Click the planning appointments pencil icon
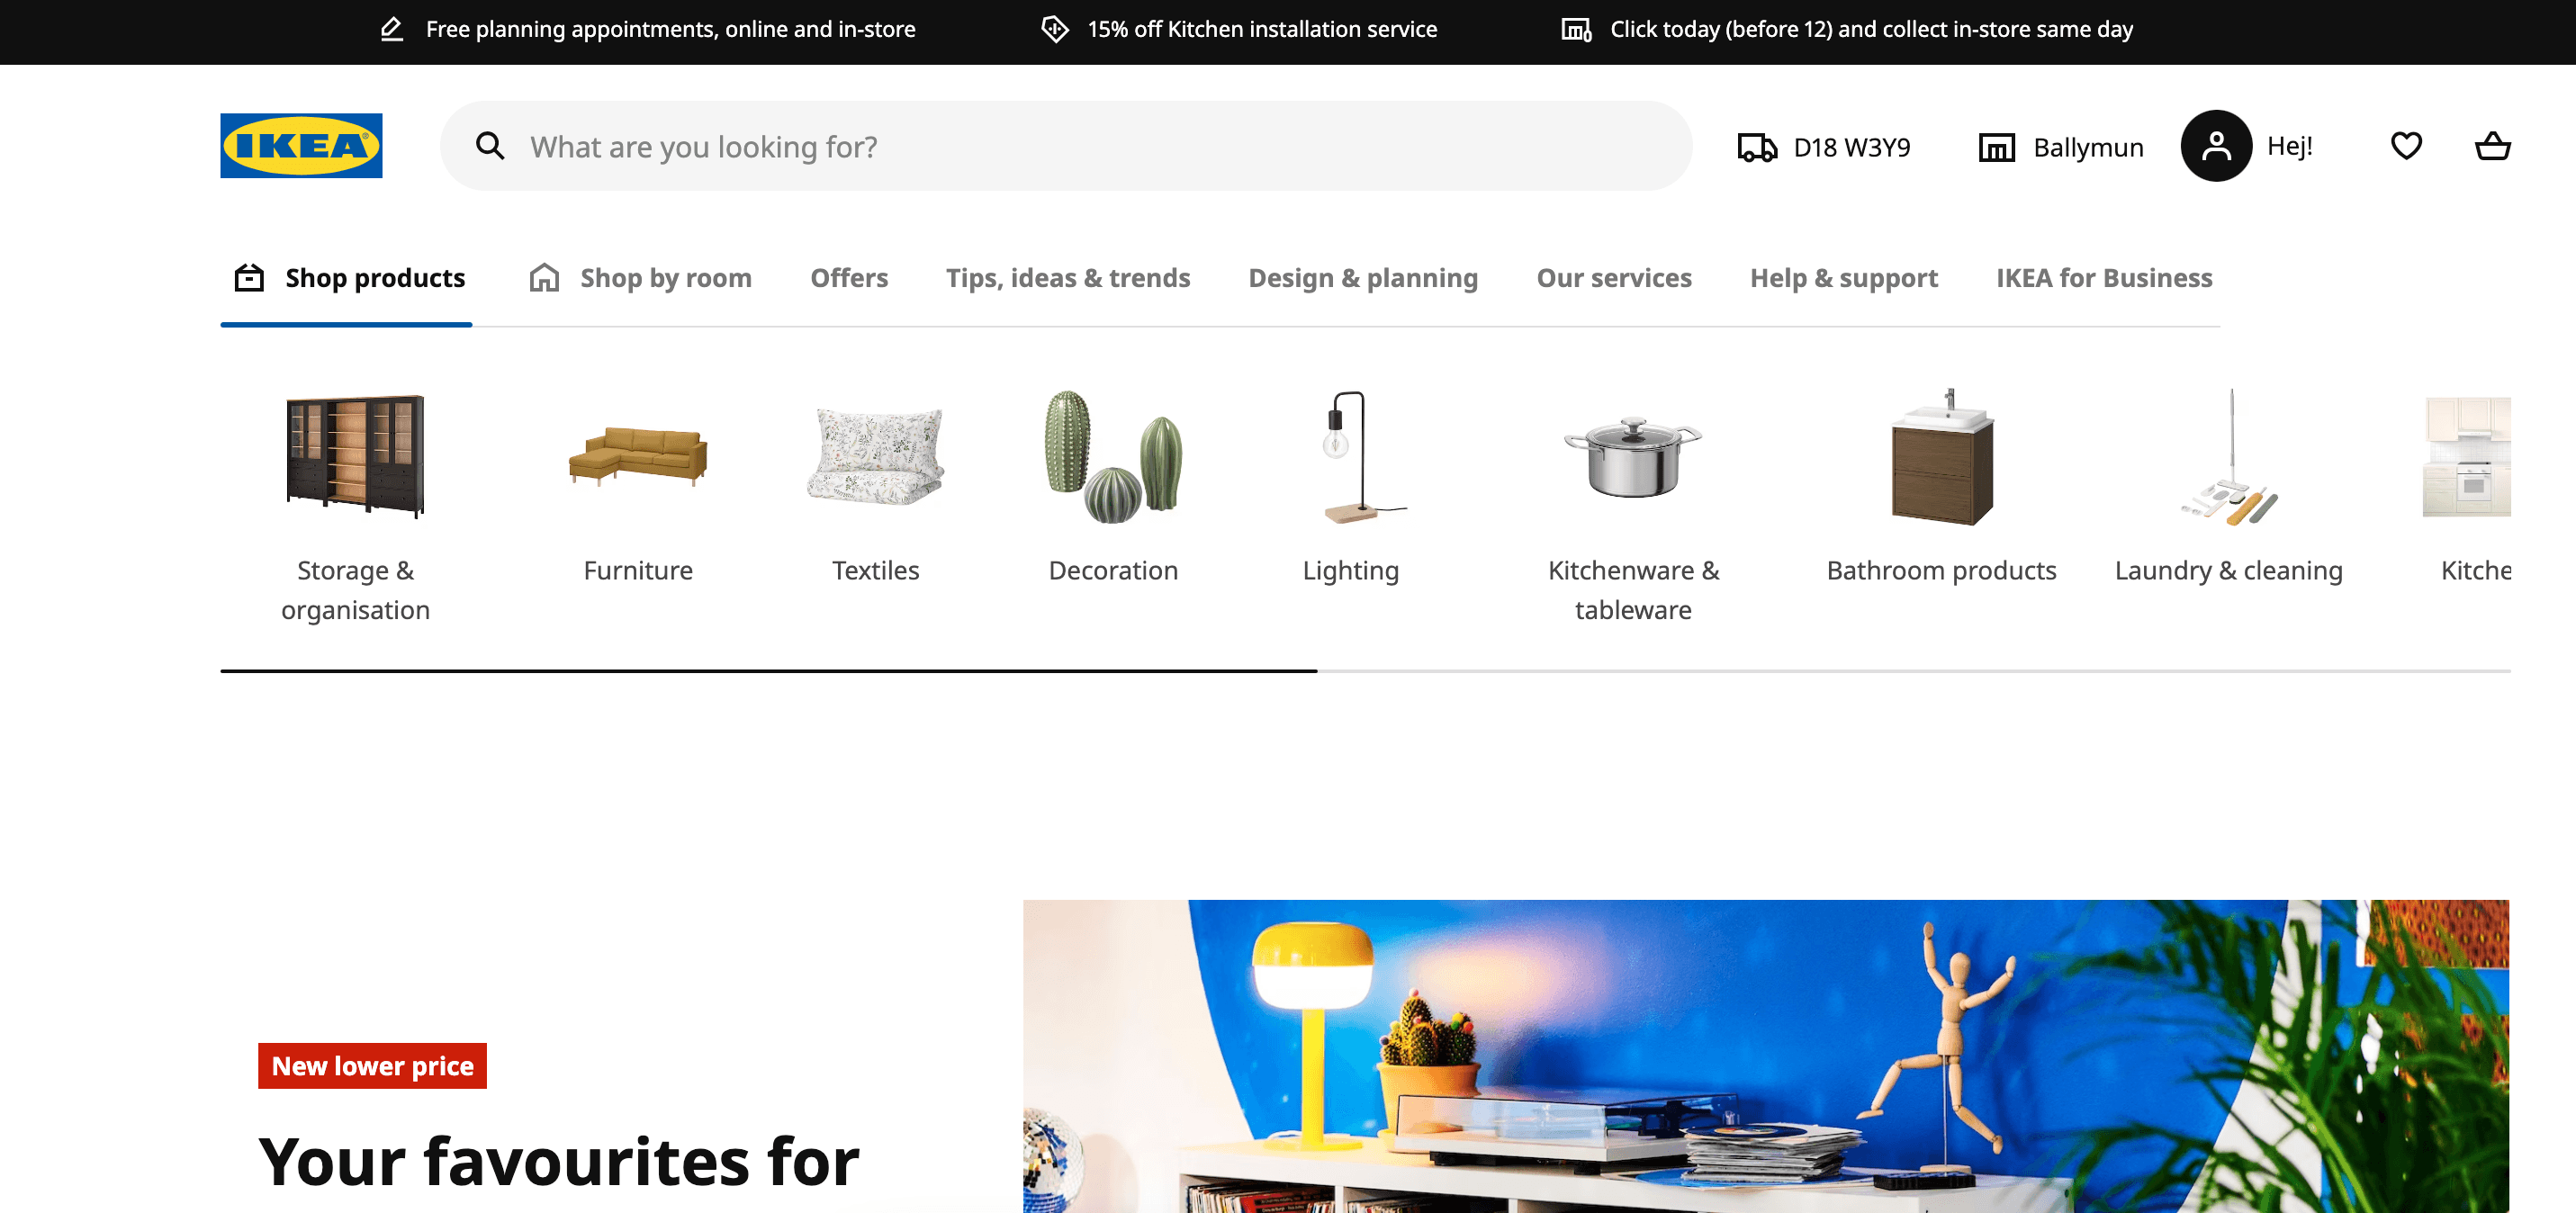This screenshot has width=2576, height=1213. coord(392,29)
